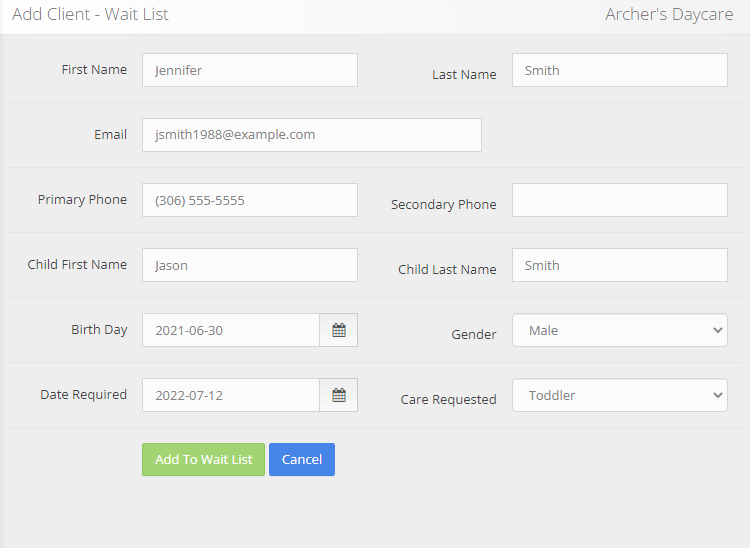Open the Date Required calendar picker
Viewport: 750px width, 548px height.
tap(338, 395)
